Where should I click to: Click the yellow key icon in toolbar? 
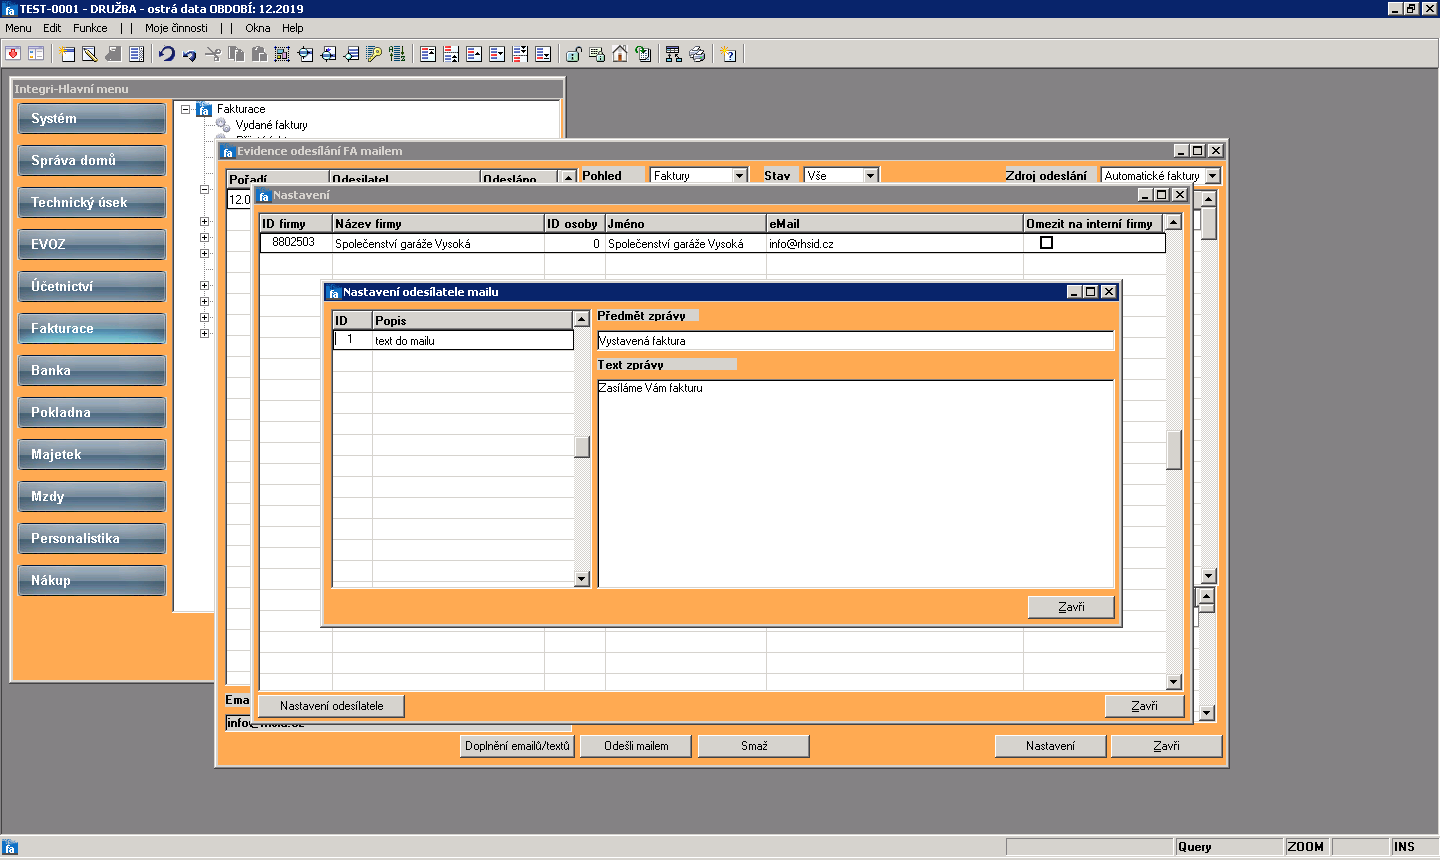[x=374, y=54]
